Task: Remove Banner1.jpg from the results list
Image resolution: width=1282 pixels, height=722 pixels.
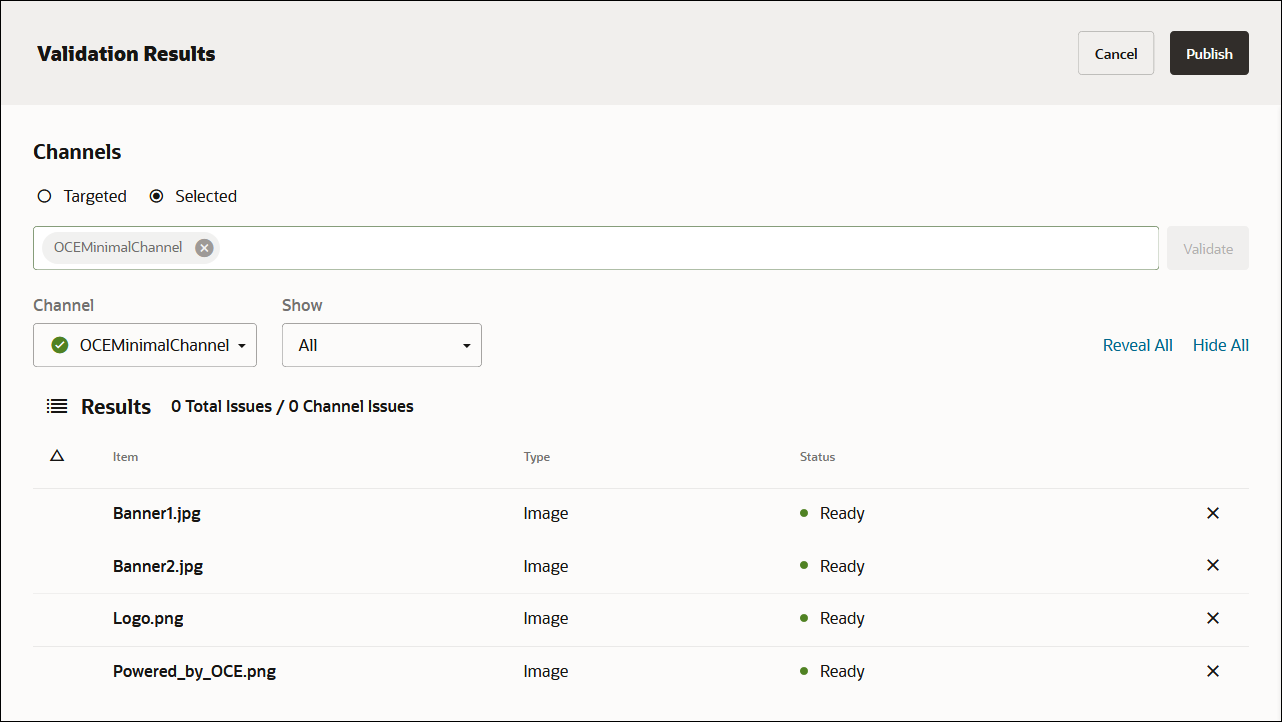Action: [1213, 513]
